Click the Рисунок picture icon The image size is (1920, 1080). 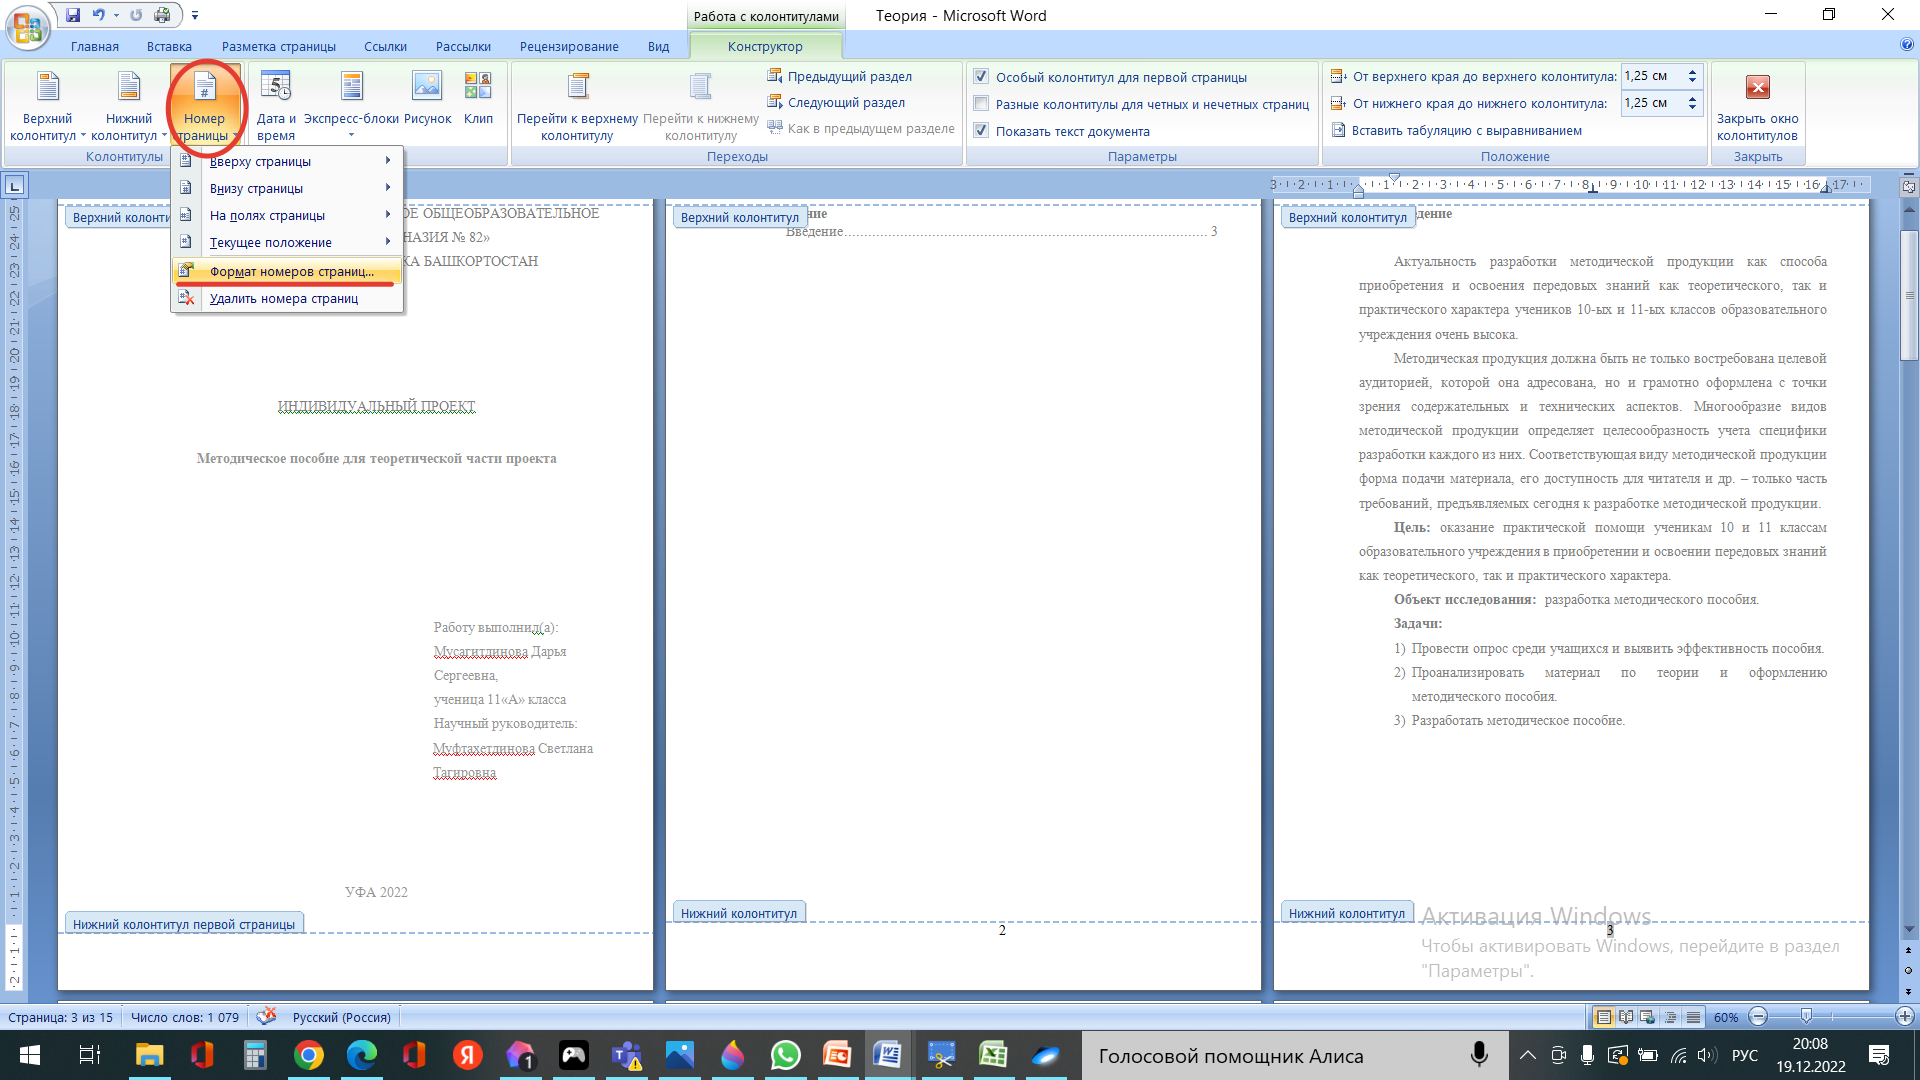427,88
